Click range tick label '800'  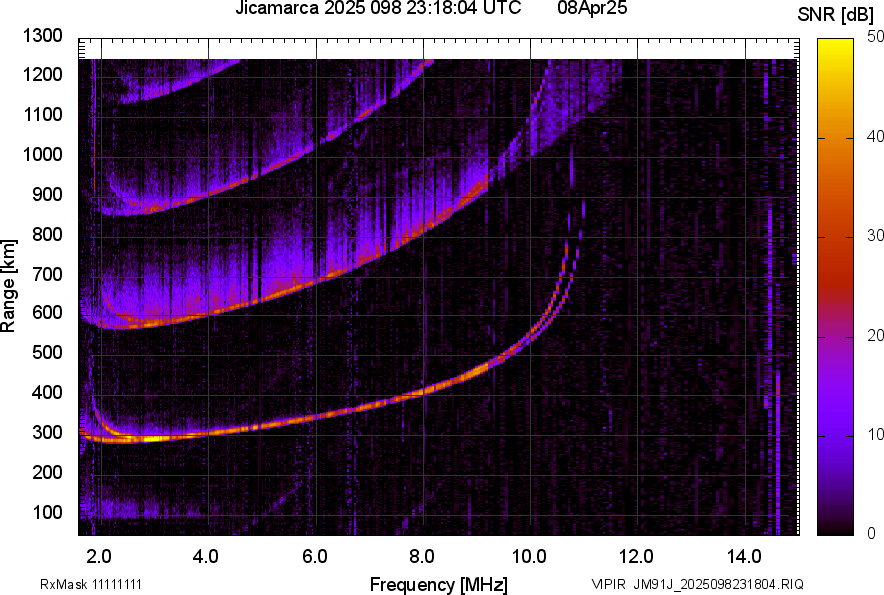(47, 233)
